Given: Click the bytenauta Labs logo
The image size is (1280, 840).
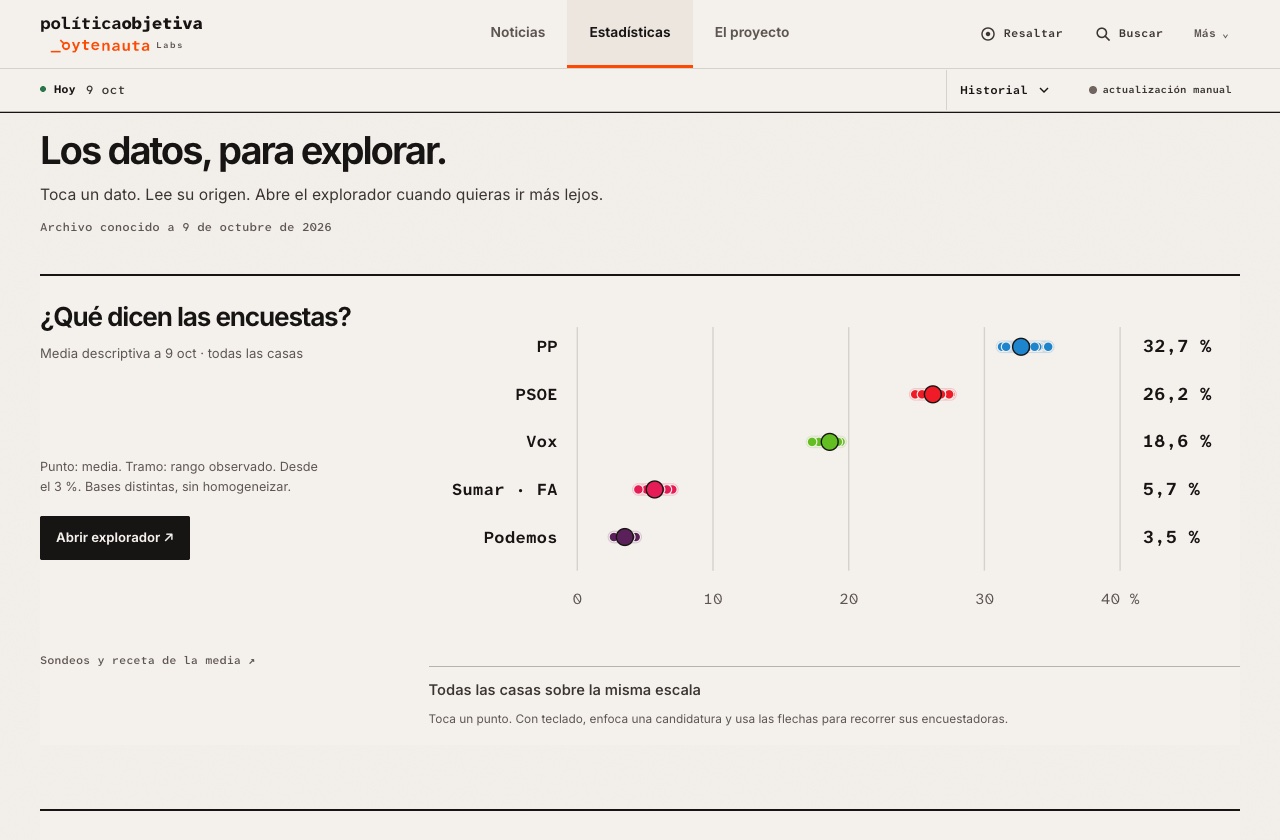Looking at the screenshot, I should click(116, 46).
